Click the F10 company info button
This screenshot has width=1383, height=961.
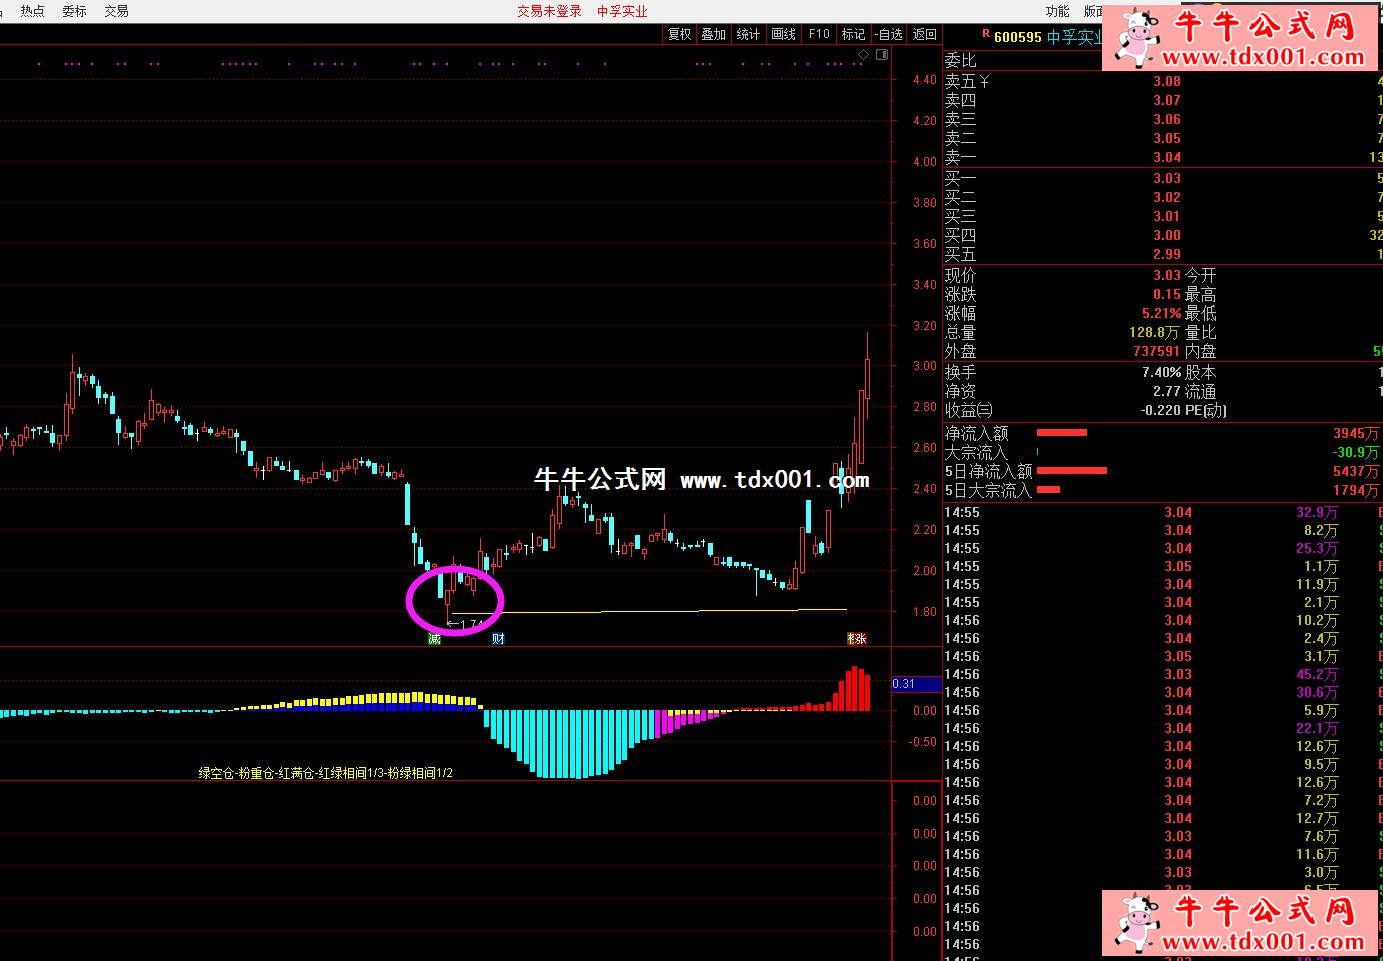819,34
